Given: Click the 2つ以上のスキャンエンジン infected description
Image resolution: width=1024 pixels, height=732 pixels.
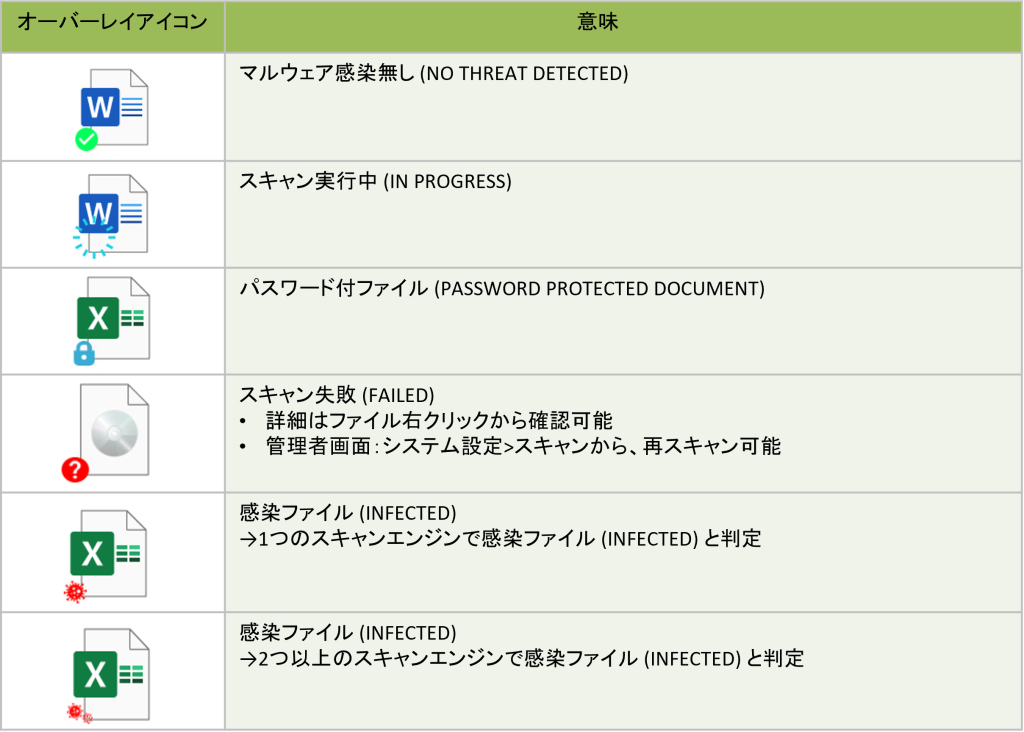Looking at the screenshot, I should coord(522,658).
